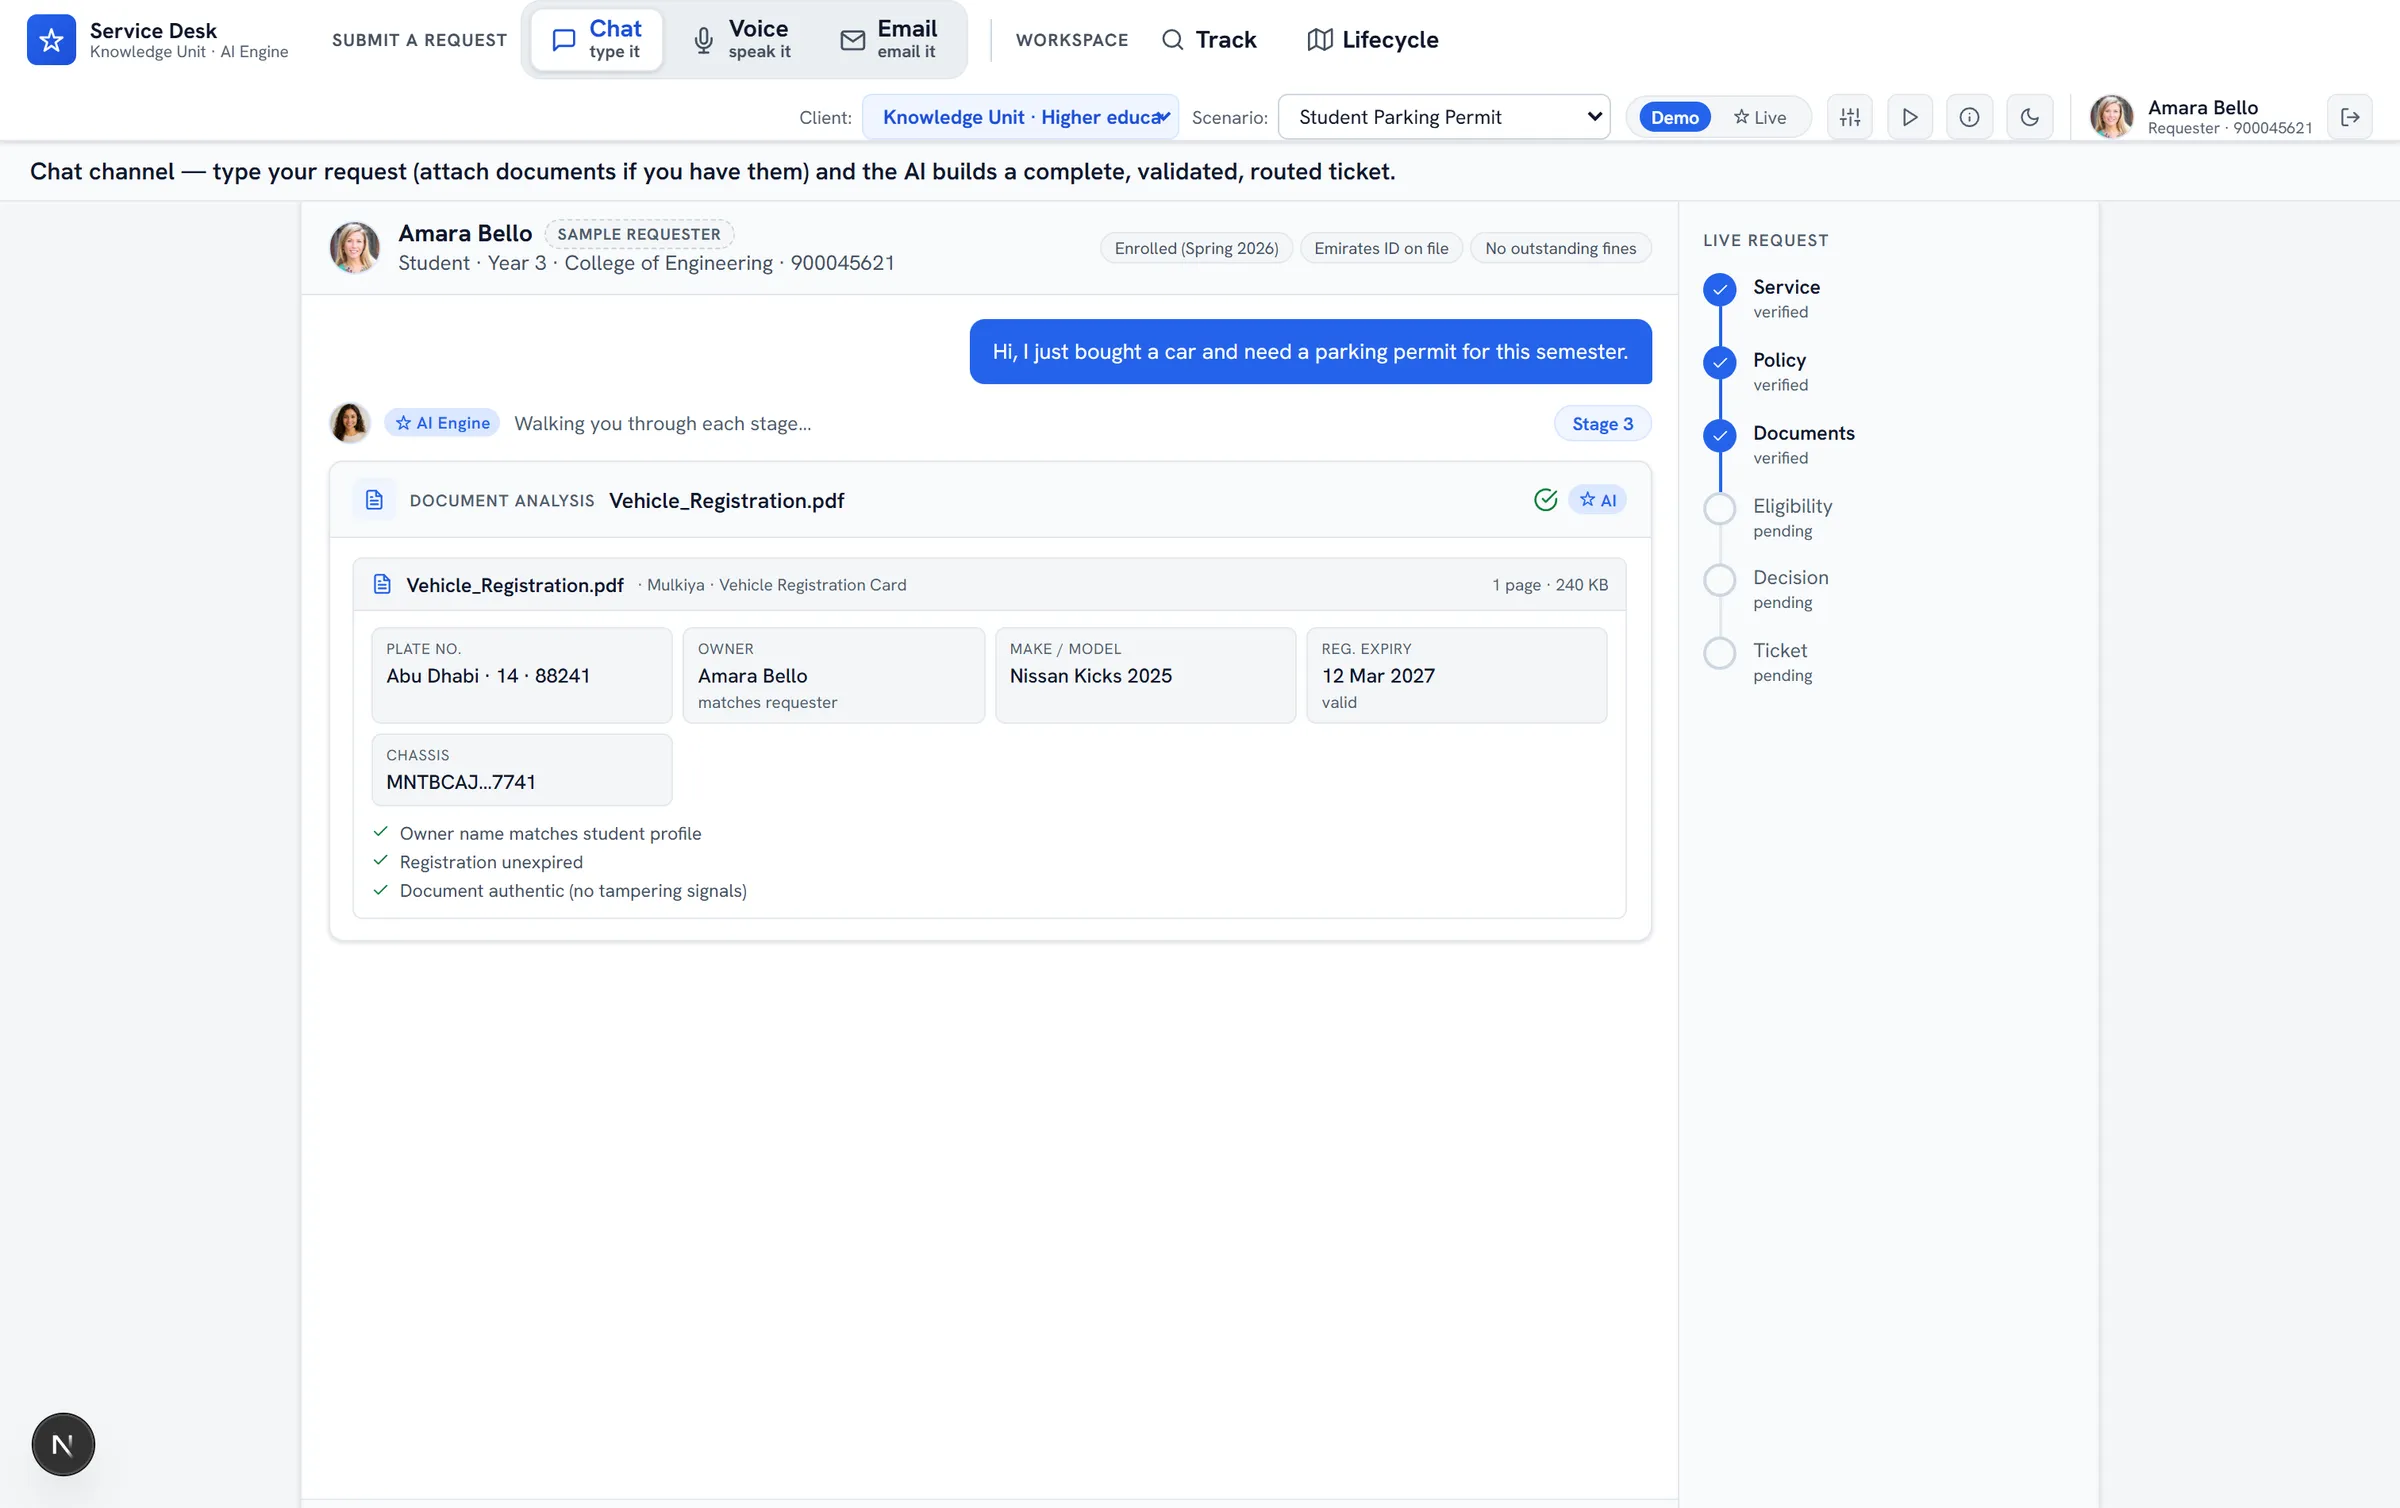Open the Track workspace view

[1208, 40]
